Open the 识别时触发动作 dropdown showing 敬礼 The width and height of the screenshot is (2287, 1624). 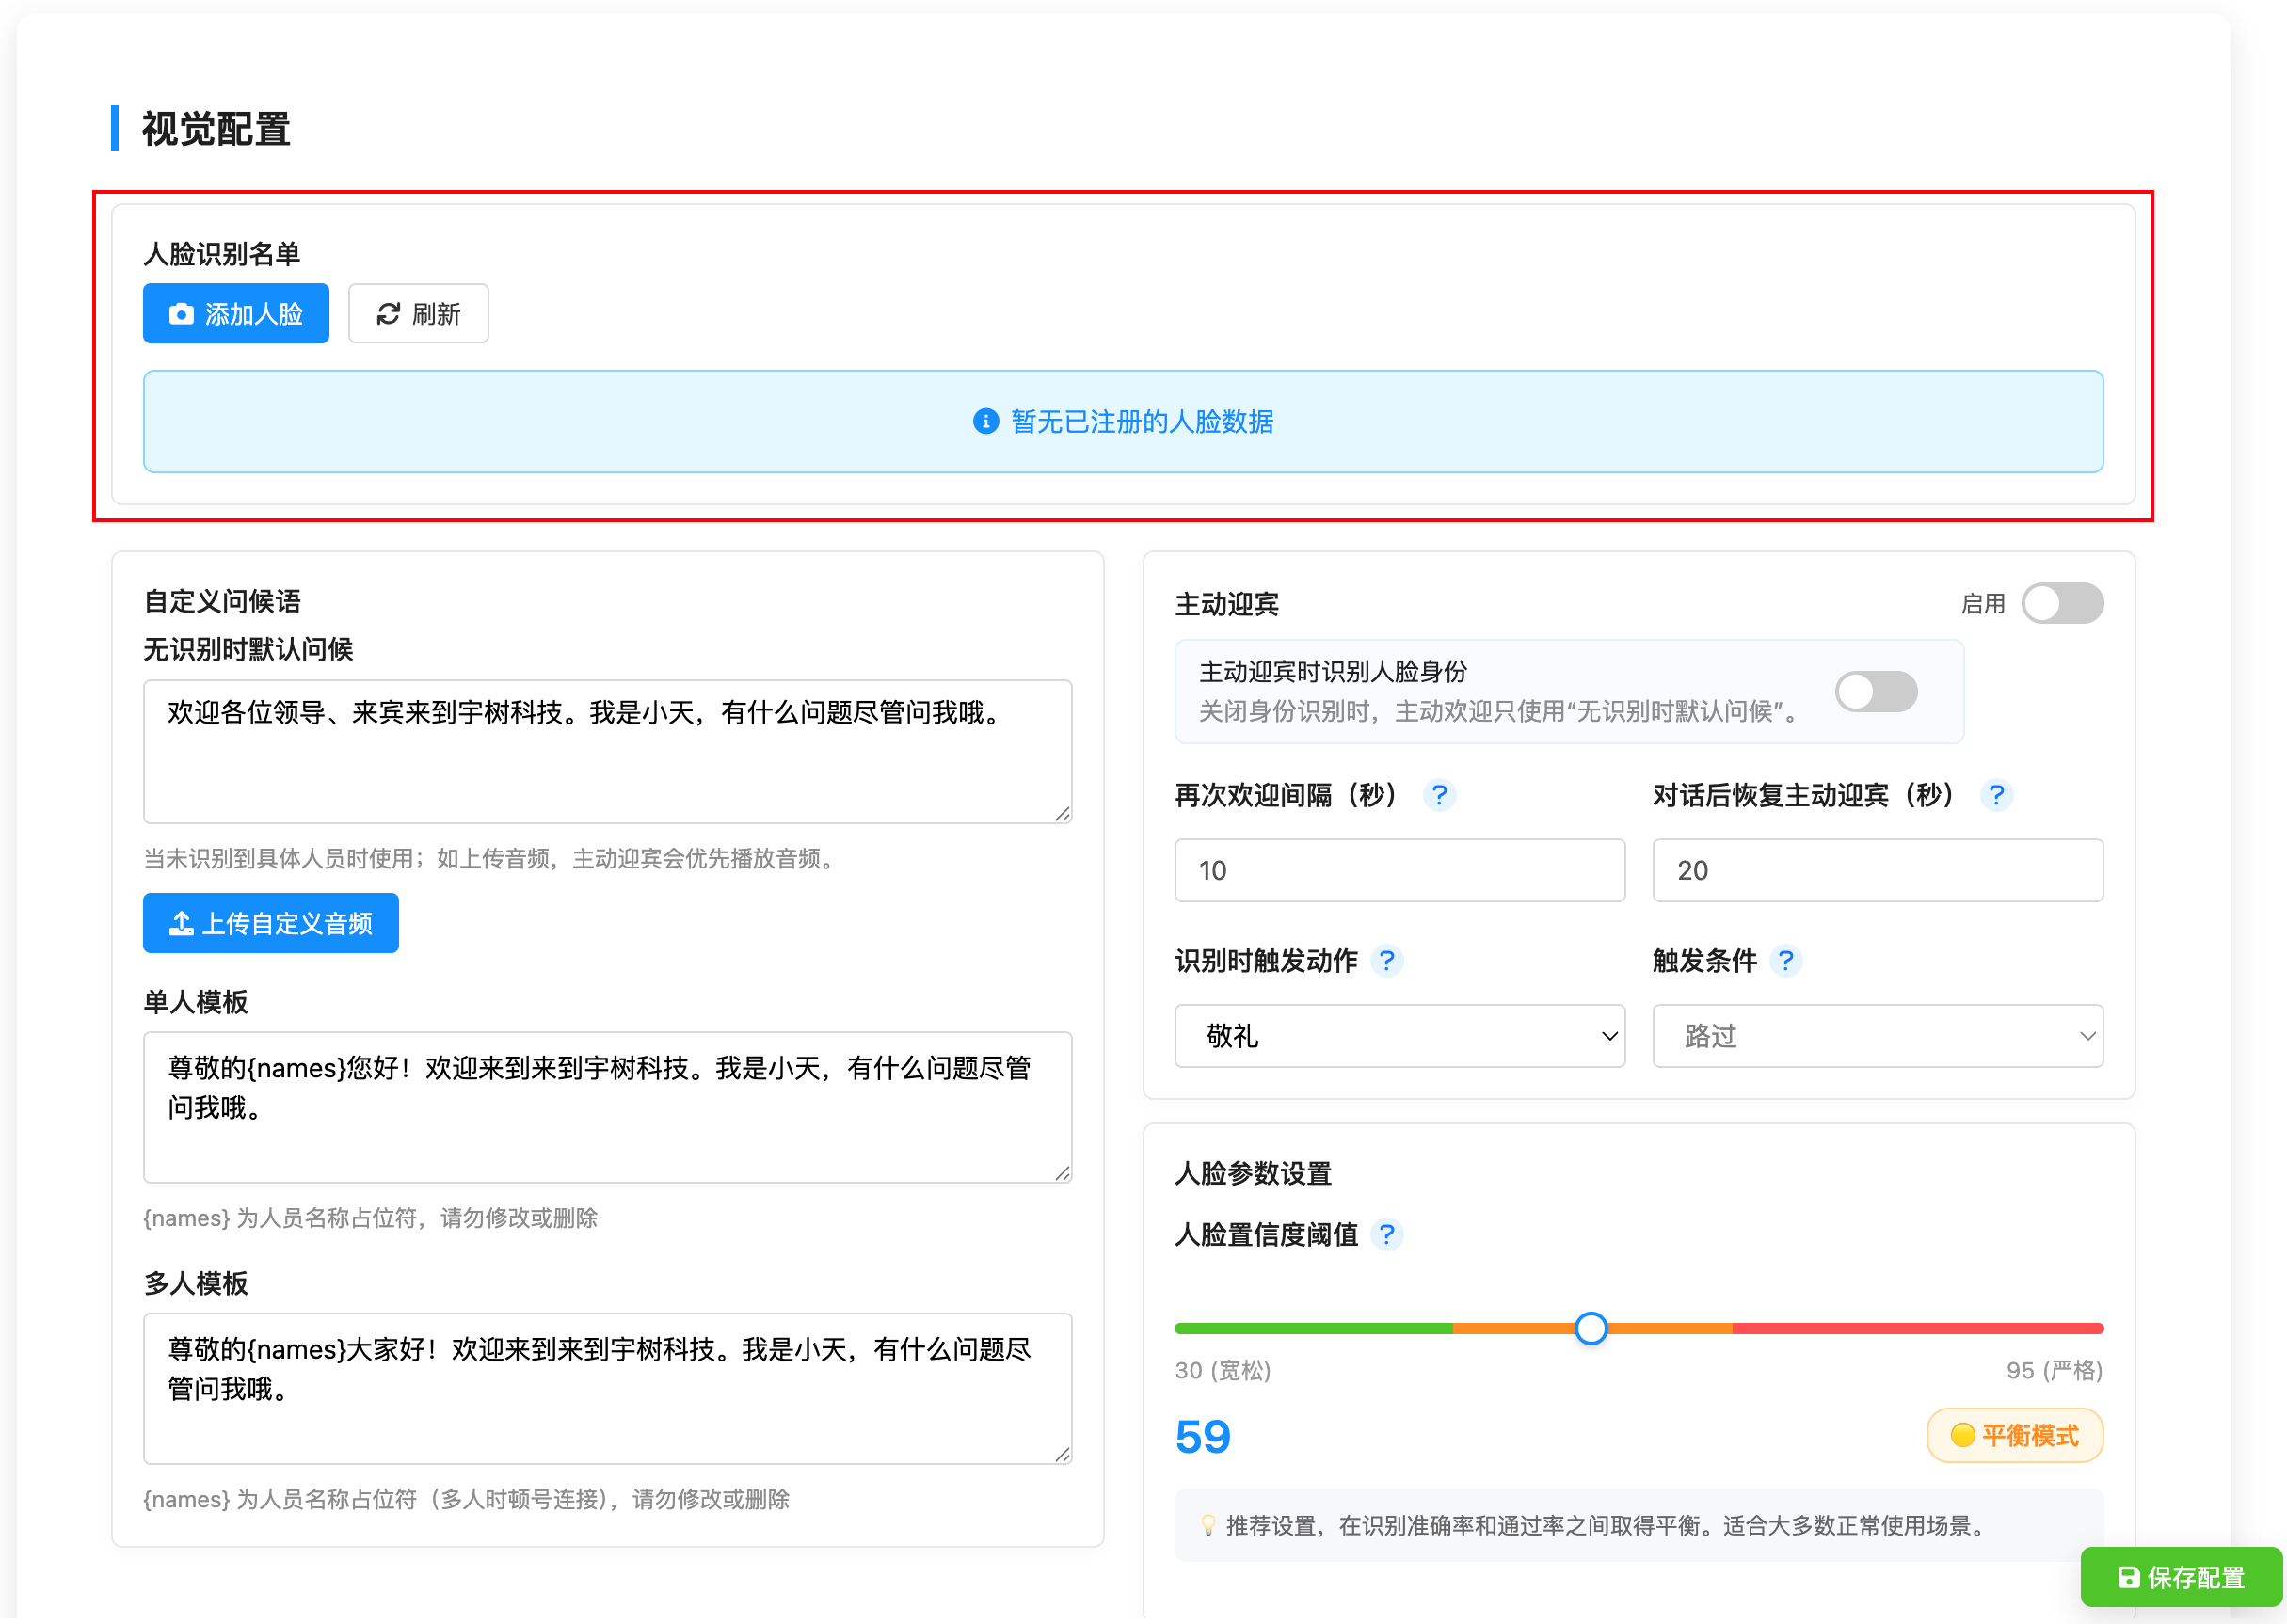coord(1400,1036)
